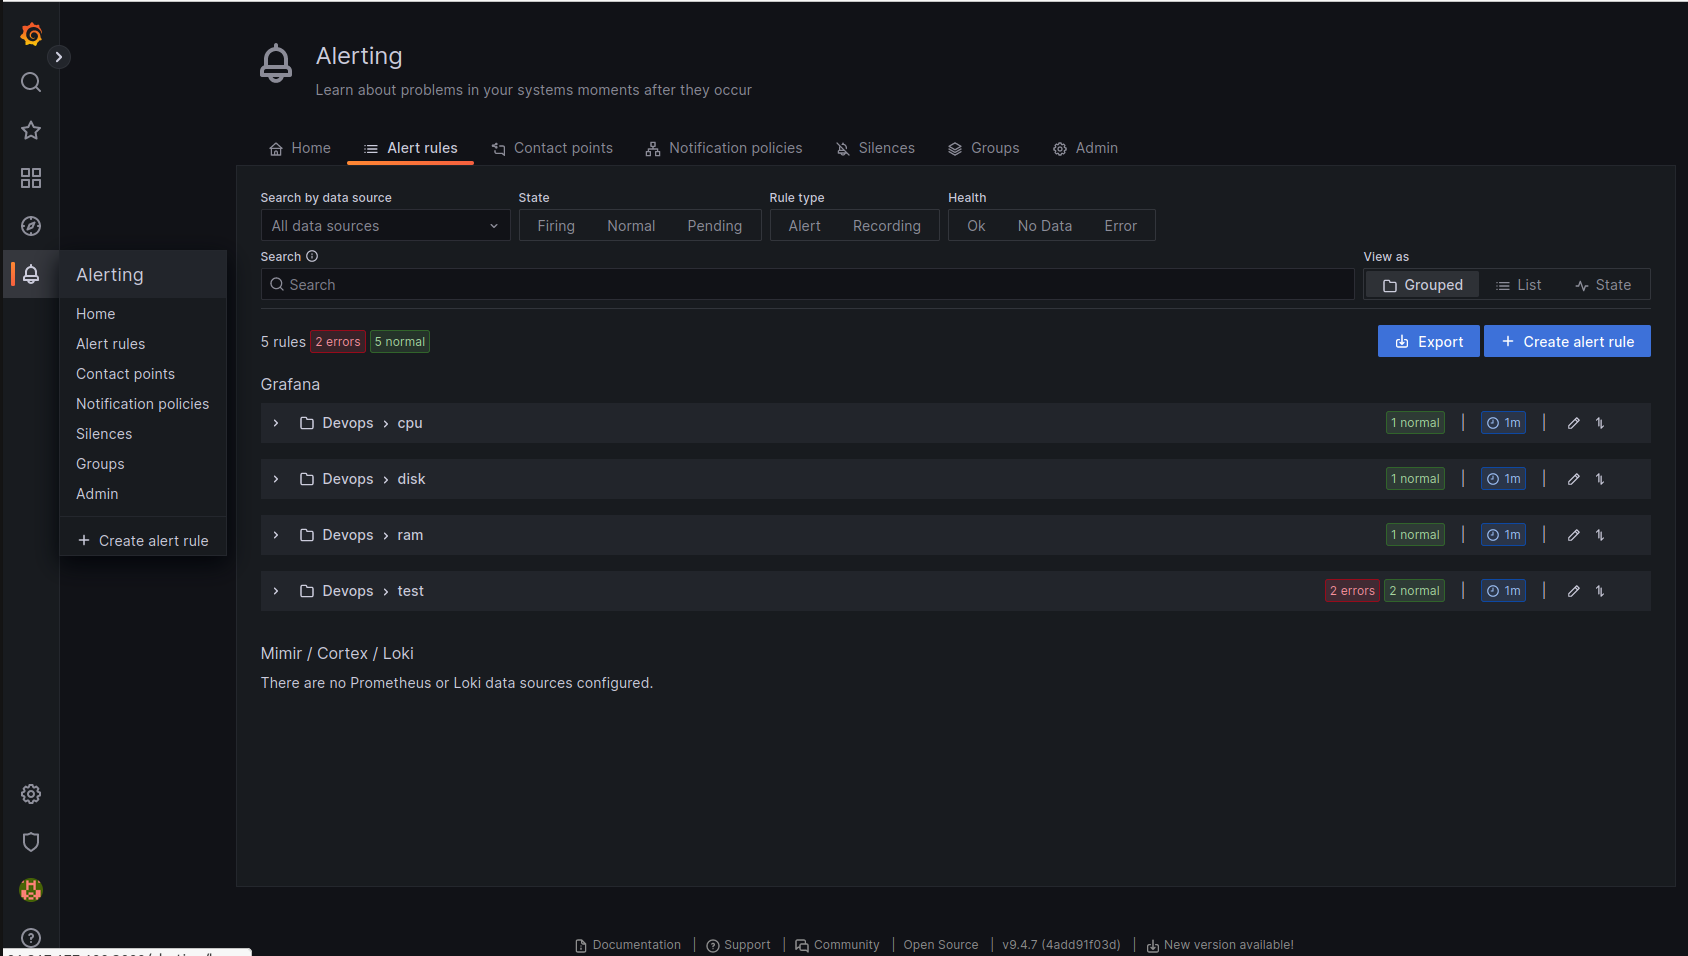Open Configuration gear icon in sidebar

[x=31, y=794]
